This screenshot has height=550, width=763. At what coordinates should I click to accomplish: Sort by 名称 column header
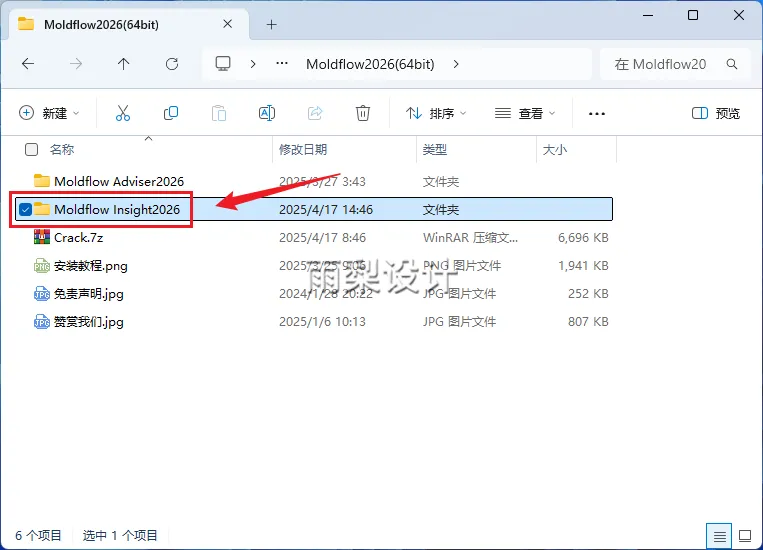pyautogui.click(x=62, y=149)
